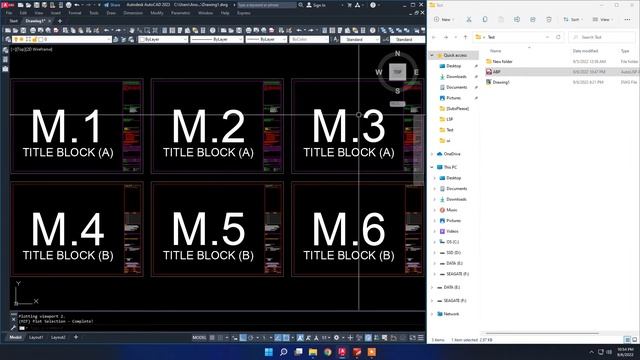Toggle grid display in AutoCAD status bar
Image resolution: width=640 pixels, height=360 pixels.
[212, 338]
